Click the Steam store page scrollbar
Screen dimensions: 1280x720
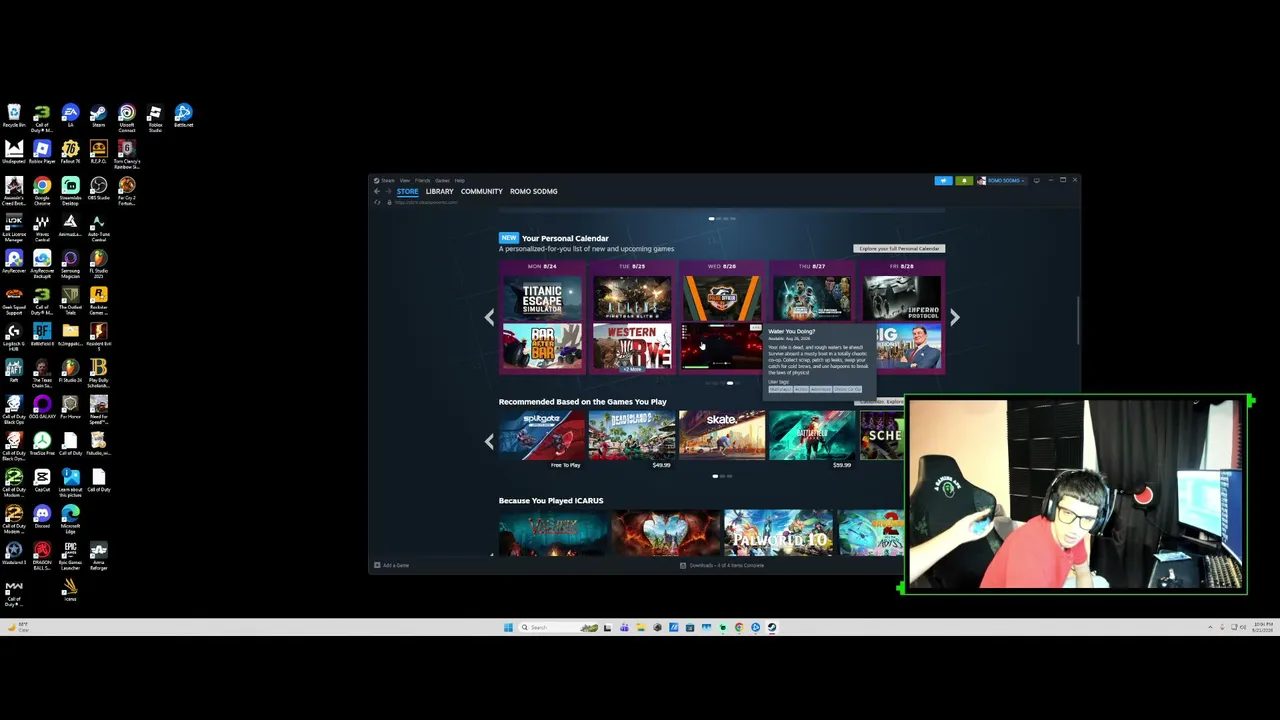click(1077, 319)
